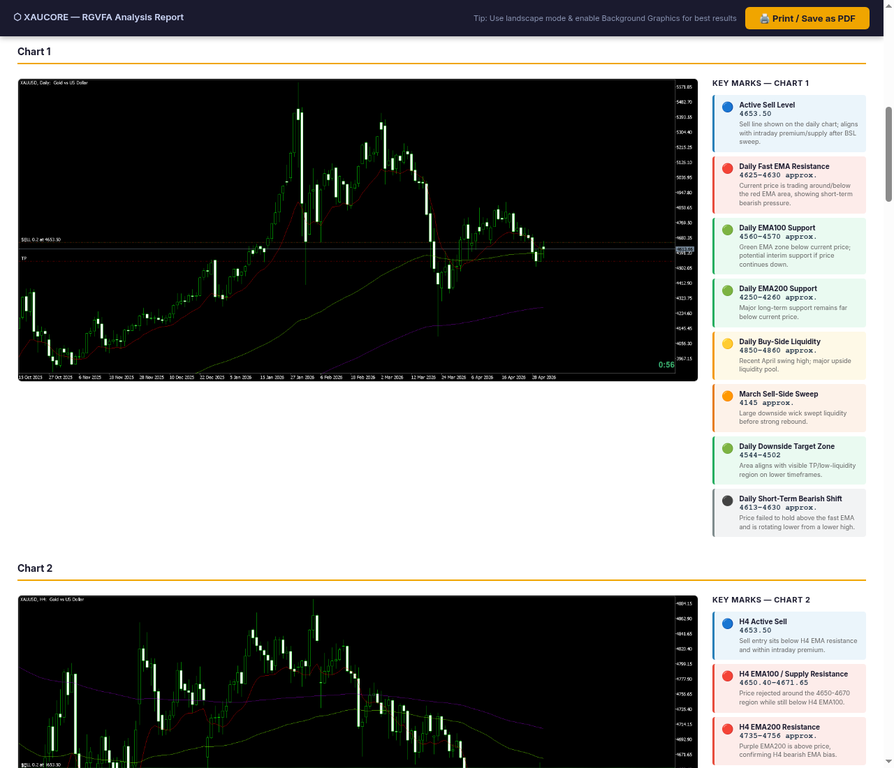Click the H4 Active Sell card title
The image size is (894, 768).
click(x=763, y=622)
